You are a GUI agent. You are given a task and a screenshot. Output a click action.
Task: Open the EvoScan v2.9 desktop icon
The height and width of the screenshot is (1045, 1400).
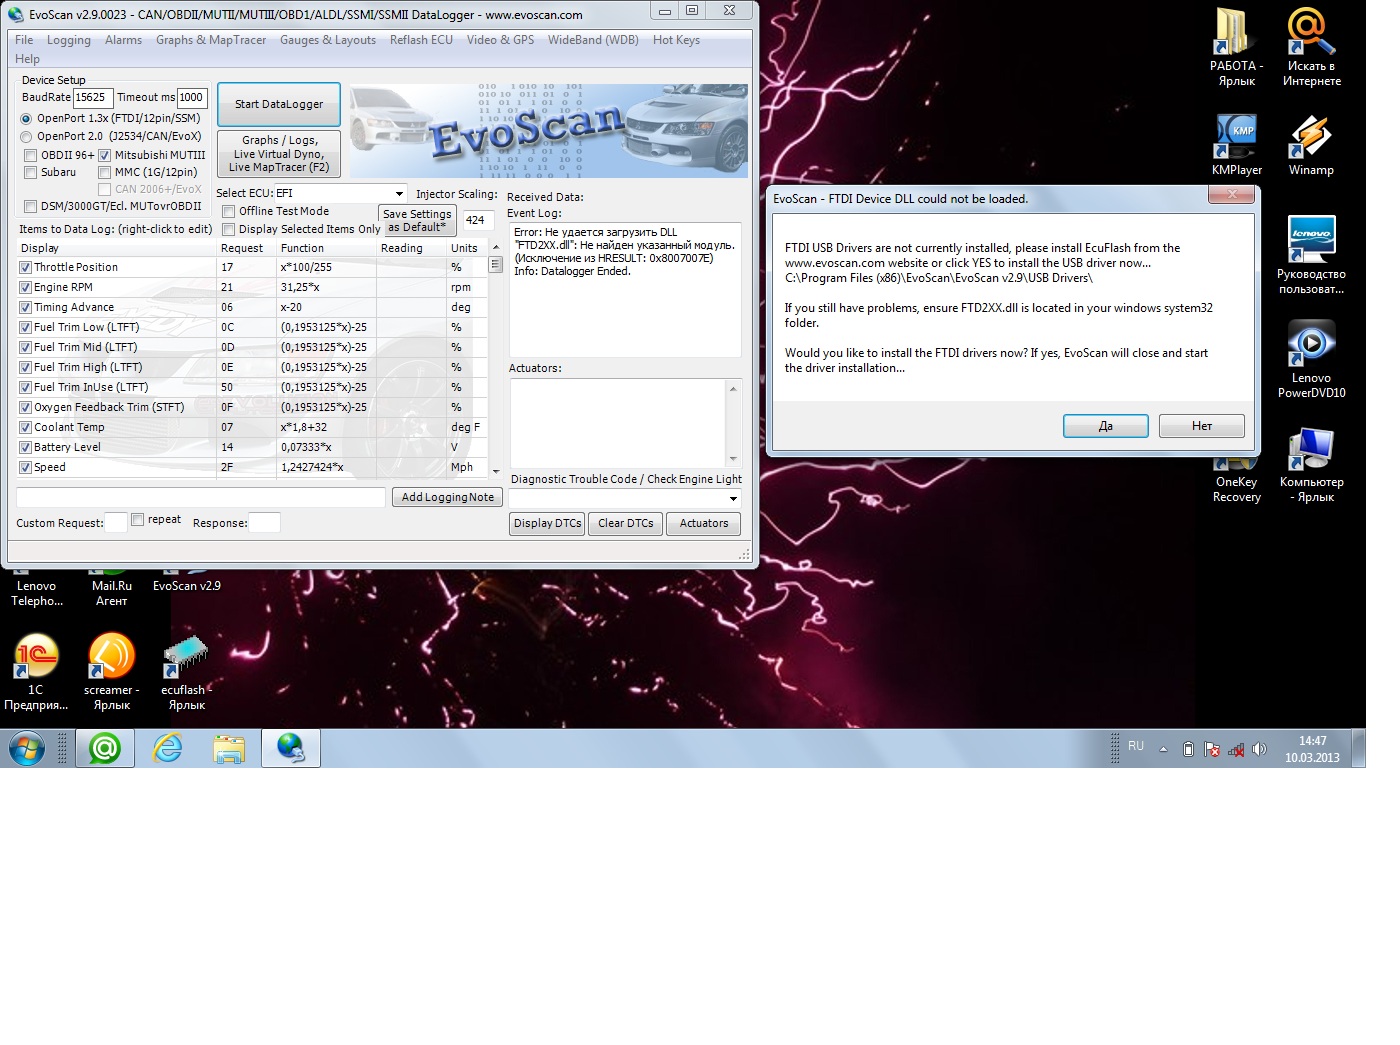pos(186,585)
